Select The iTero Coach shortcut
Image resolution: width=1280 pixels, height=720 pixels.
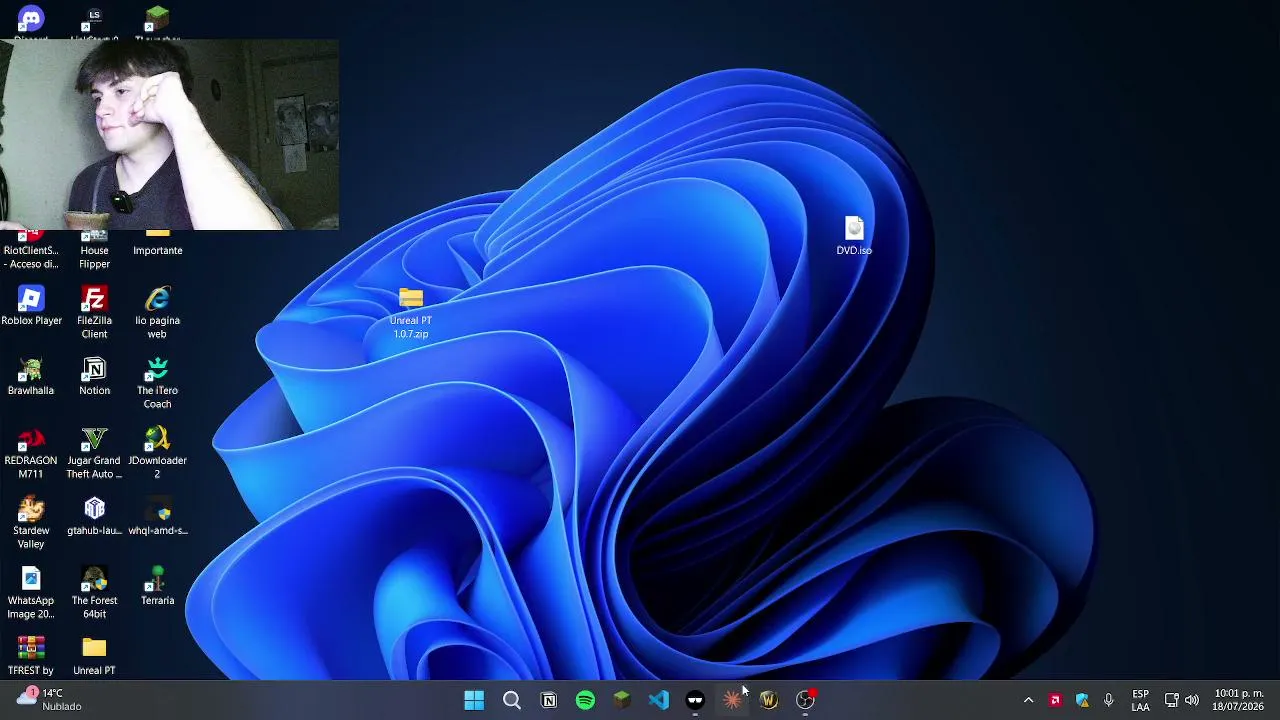tap(157, 383)
